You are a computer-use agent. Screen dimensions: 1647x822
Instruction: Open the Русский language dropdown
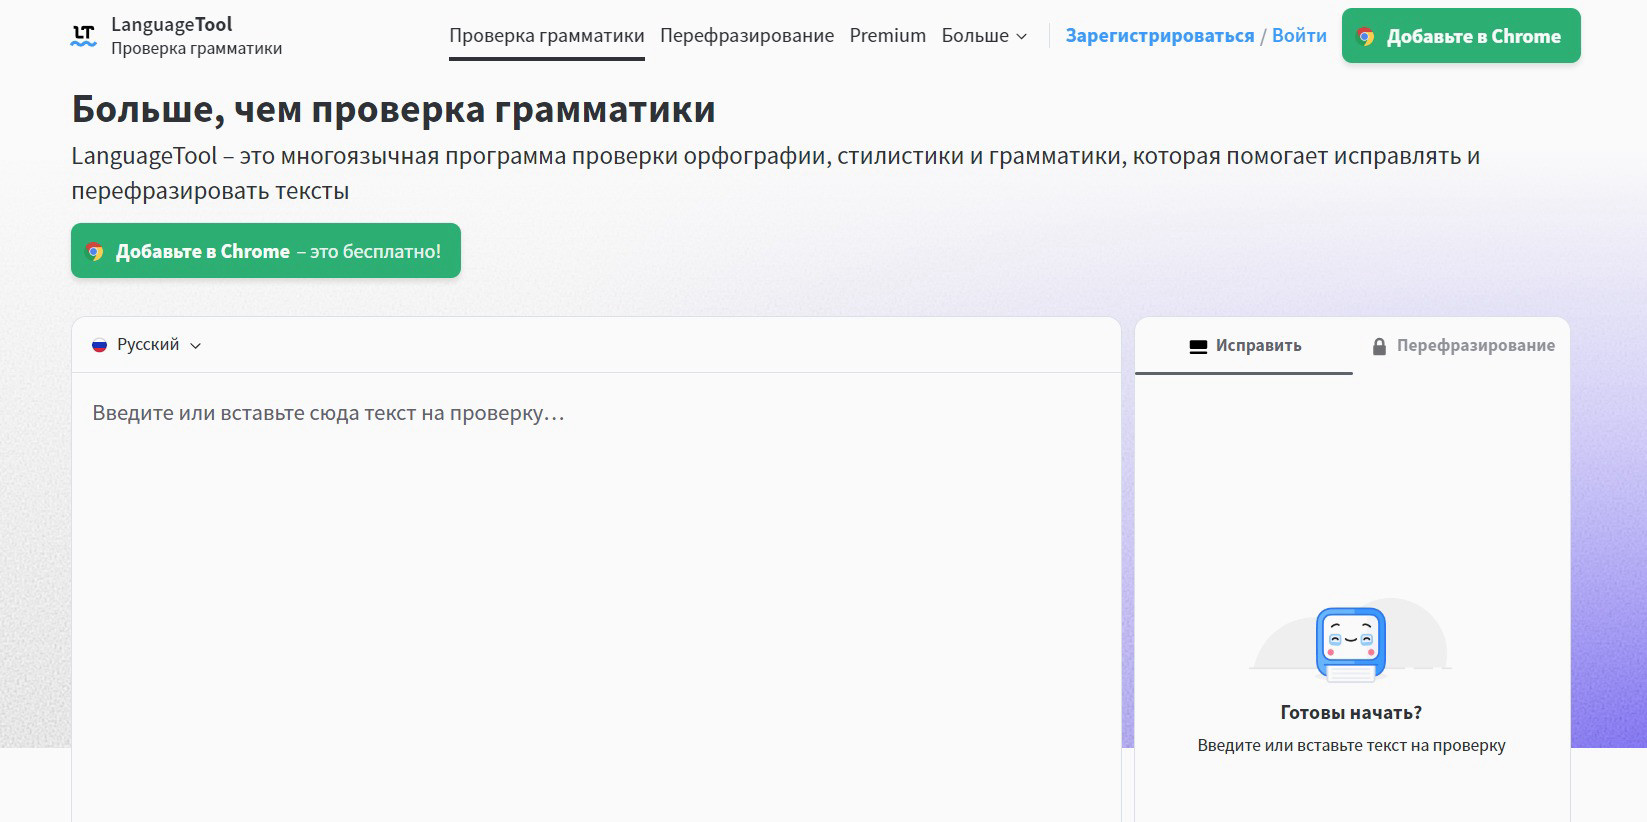[147, 345]
